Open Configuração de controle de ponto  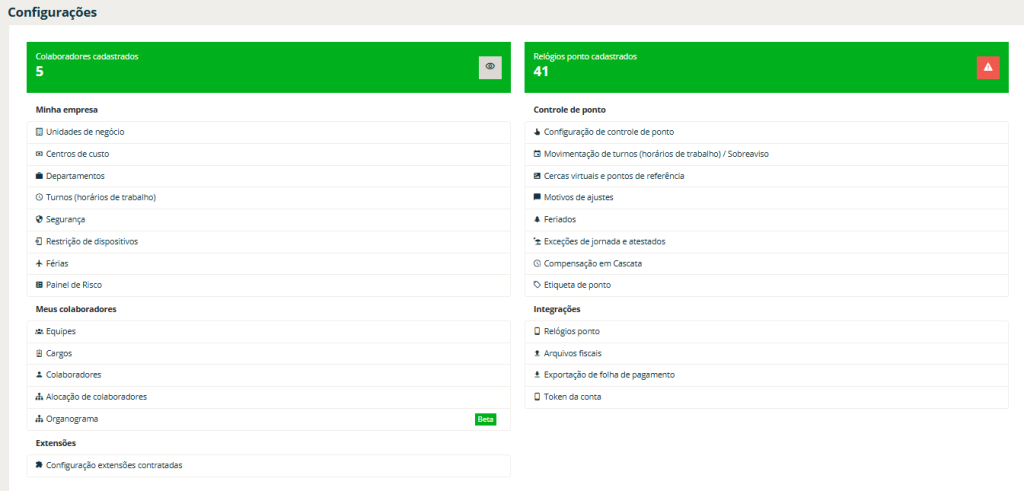(x=608, y=132)
